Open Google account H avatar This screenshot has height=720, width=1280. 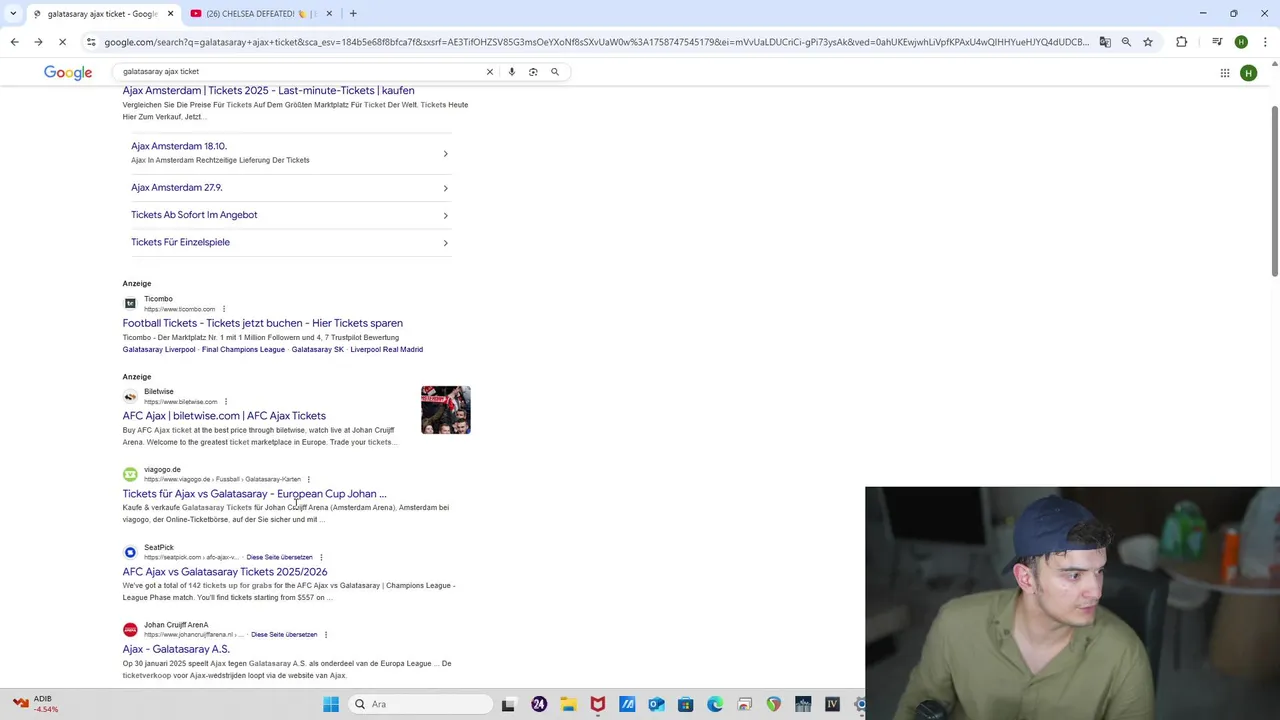coord(1248,73)
